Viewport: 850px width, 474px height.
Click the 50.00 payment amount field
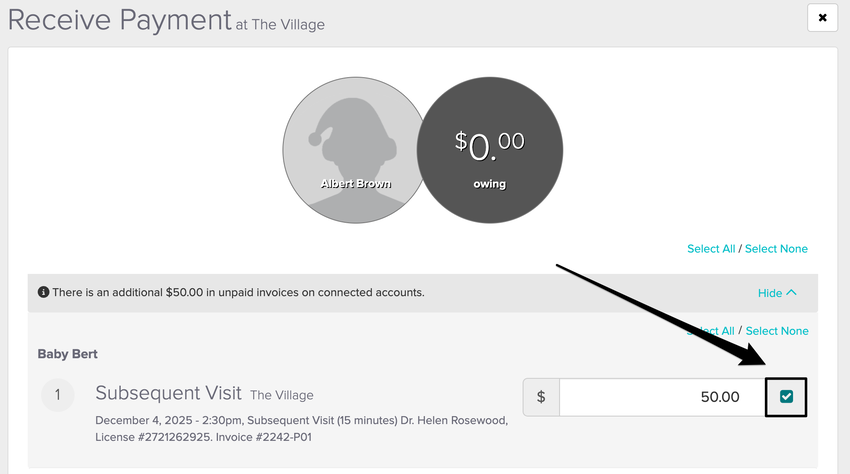(662, 397)
